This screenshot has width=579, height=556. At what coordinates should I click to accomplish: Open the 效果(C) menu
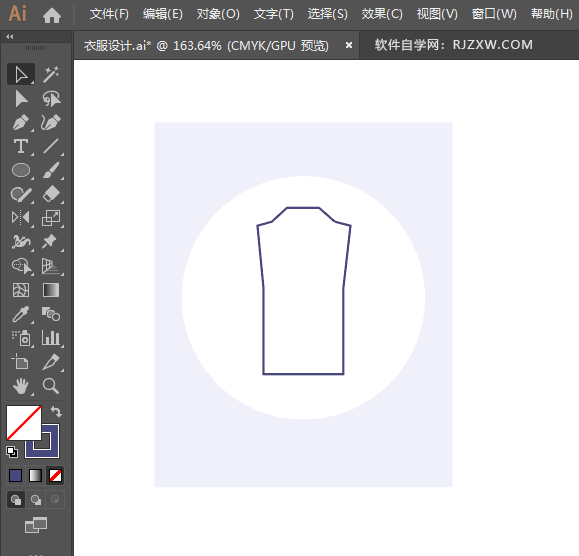[x=382, y=14]
